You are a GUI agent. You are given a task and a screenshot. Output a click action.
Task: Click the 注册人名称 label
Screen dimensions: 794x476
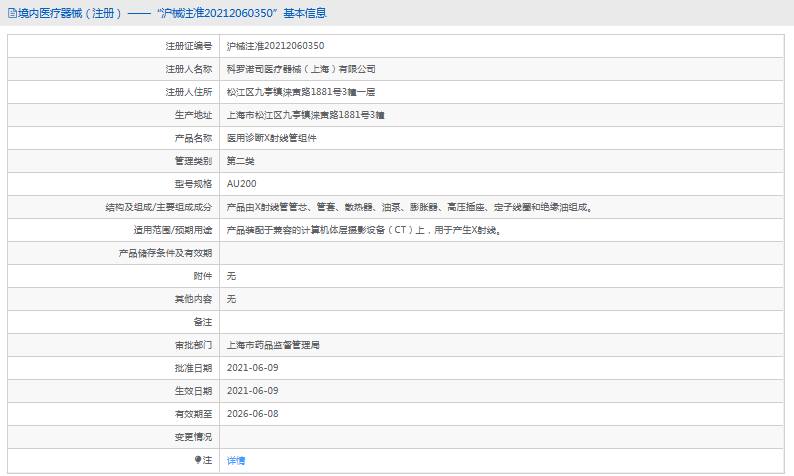[189, 69]
